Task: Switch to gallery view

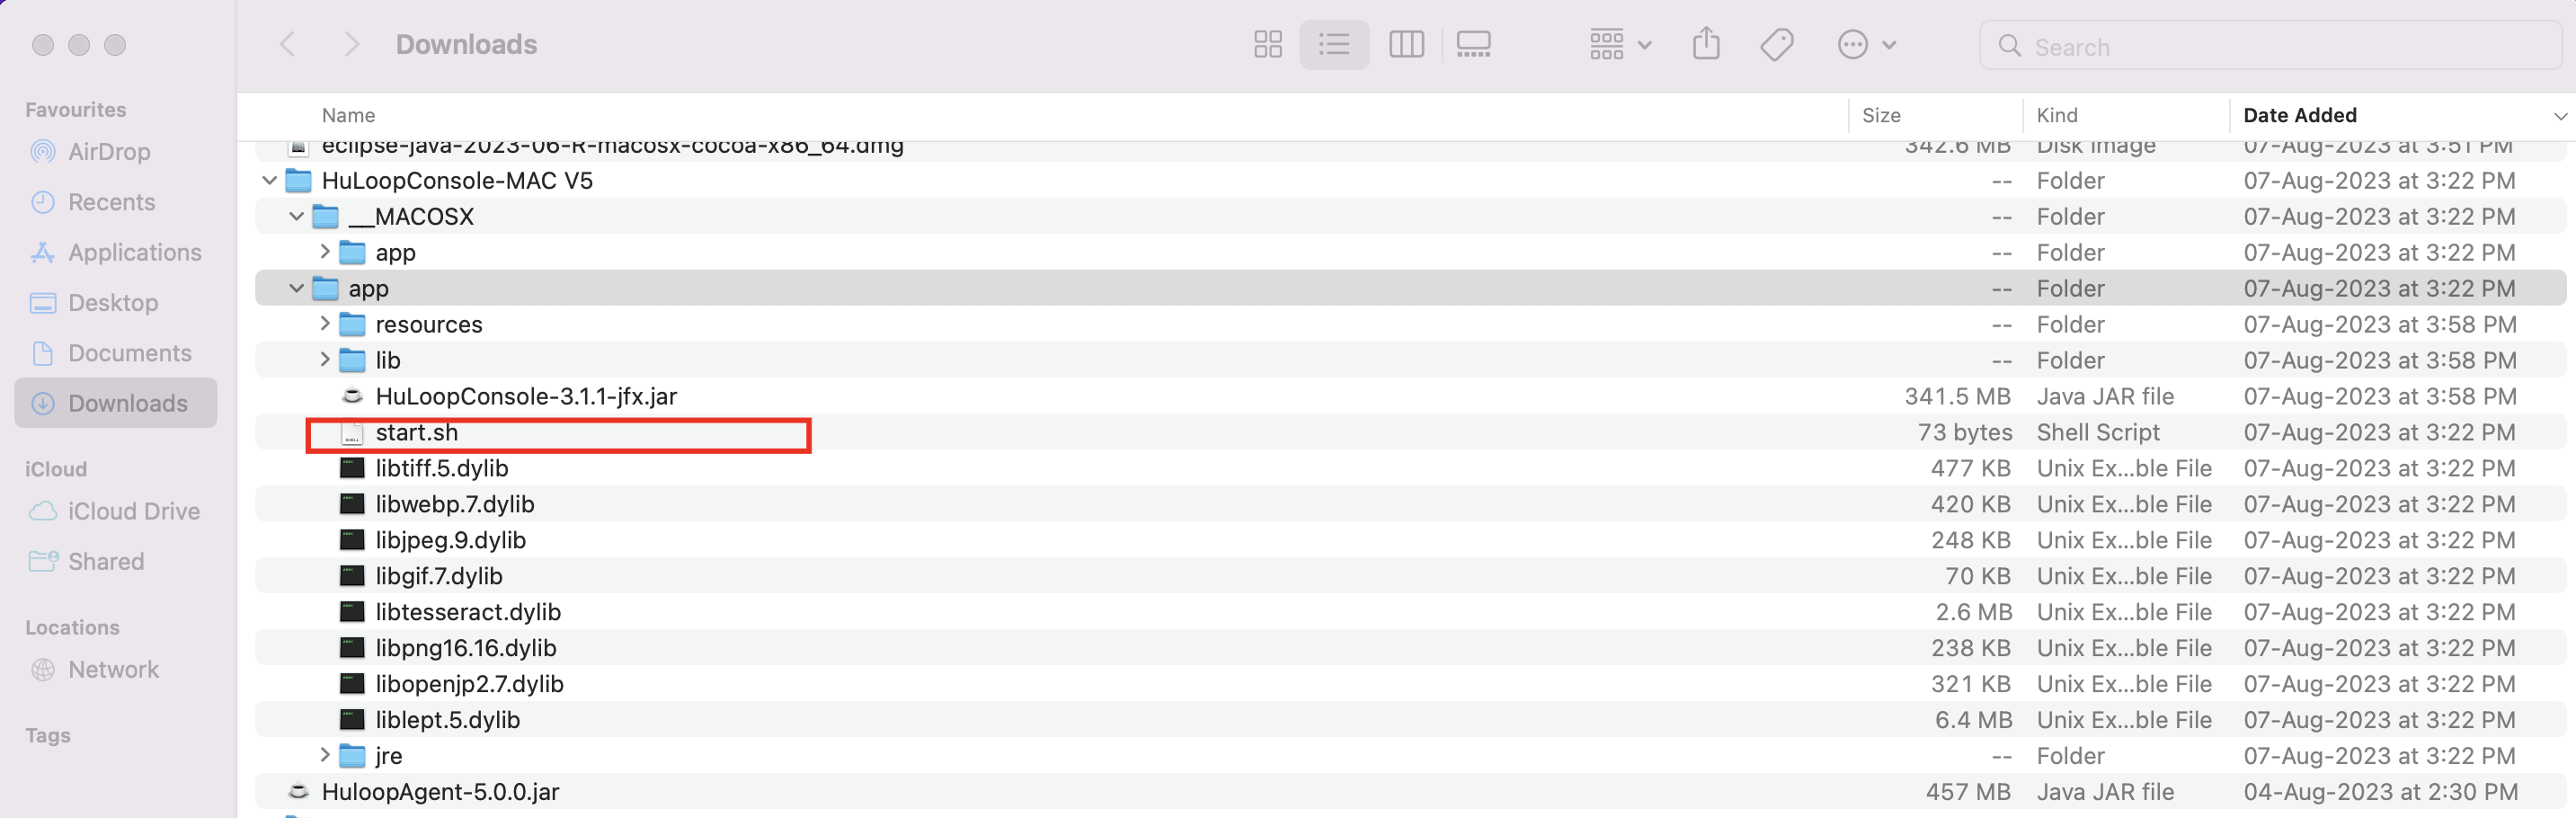Action: pos(1473,45)
